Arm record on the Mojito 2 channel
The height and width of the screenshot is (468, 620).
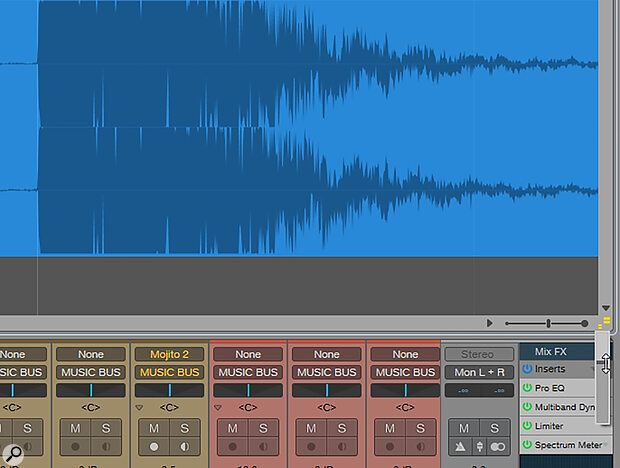(x=154, y=447)
